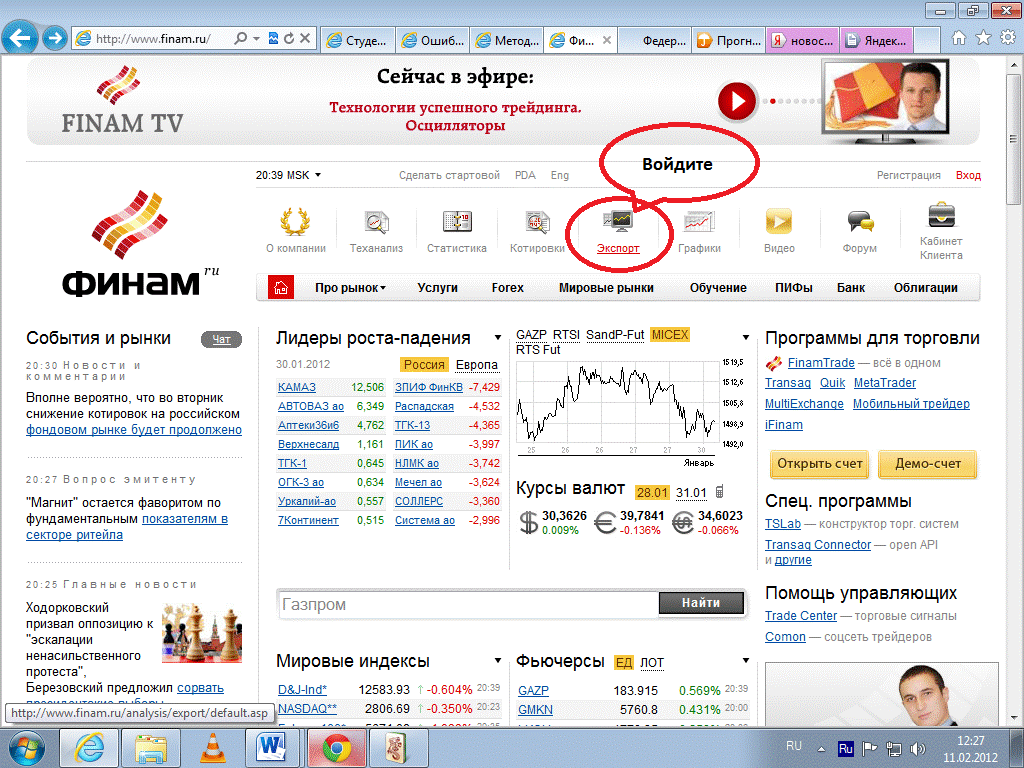Open the address bar search dropdown
1024x768 pixels.
coord(257,39)
